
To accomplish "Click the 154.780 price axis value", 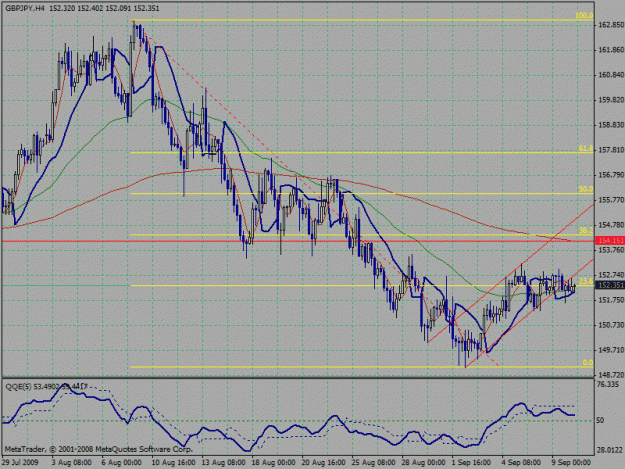I will click(611, 225).
